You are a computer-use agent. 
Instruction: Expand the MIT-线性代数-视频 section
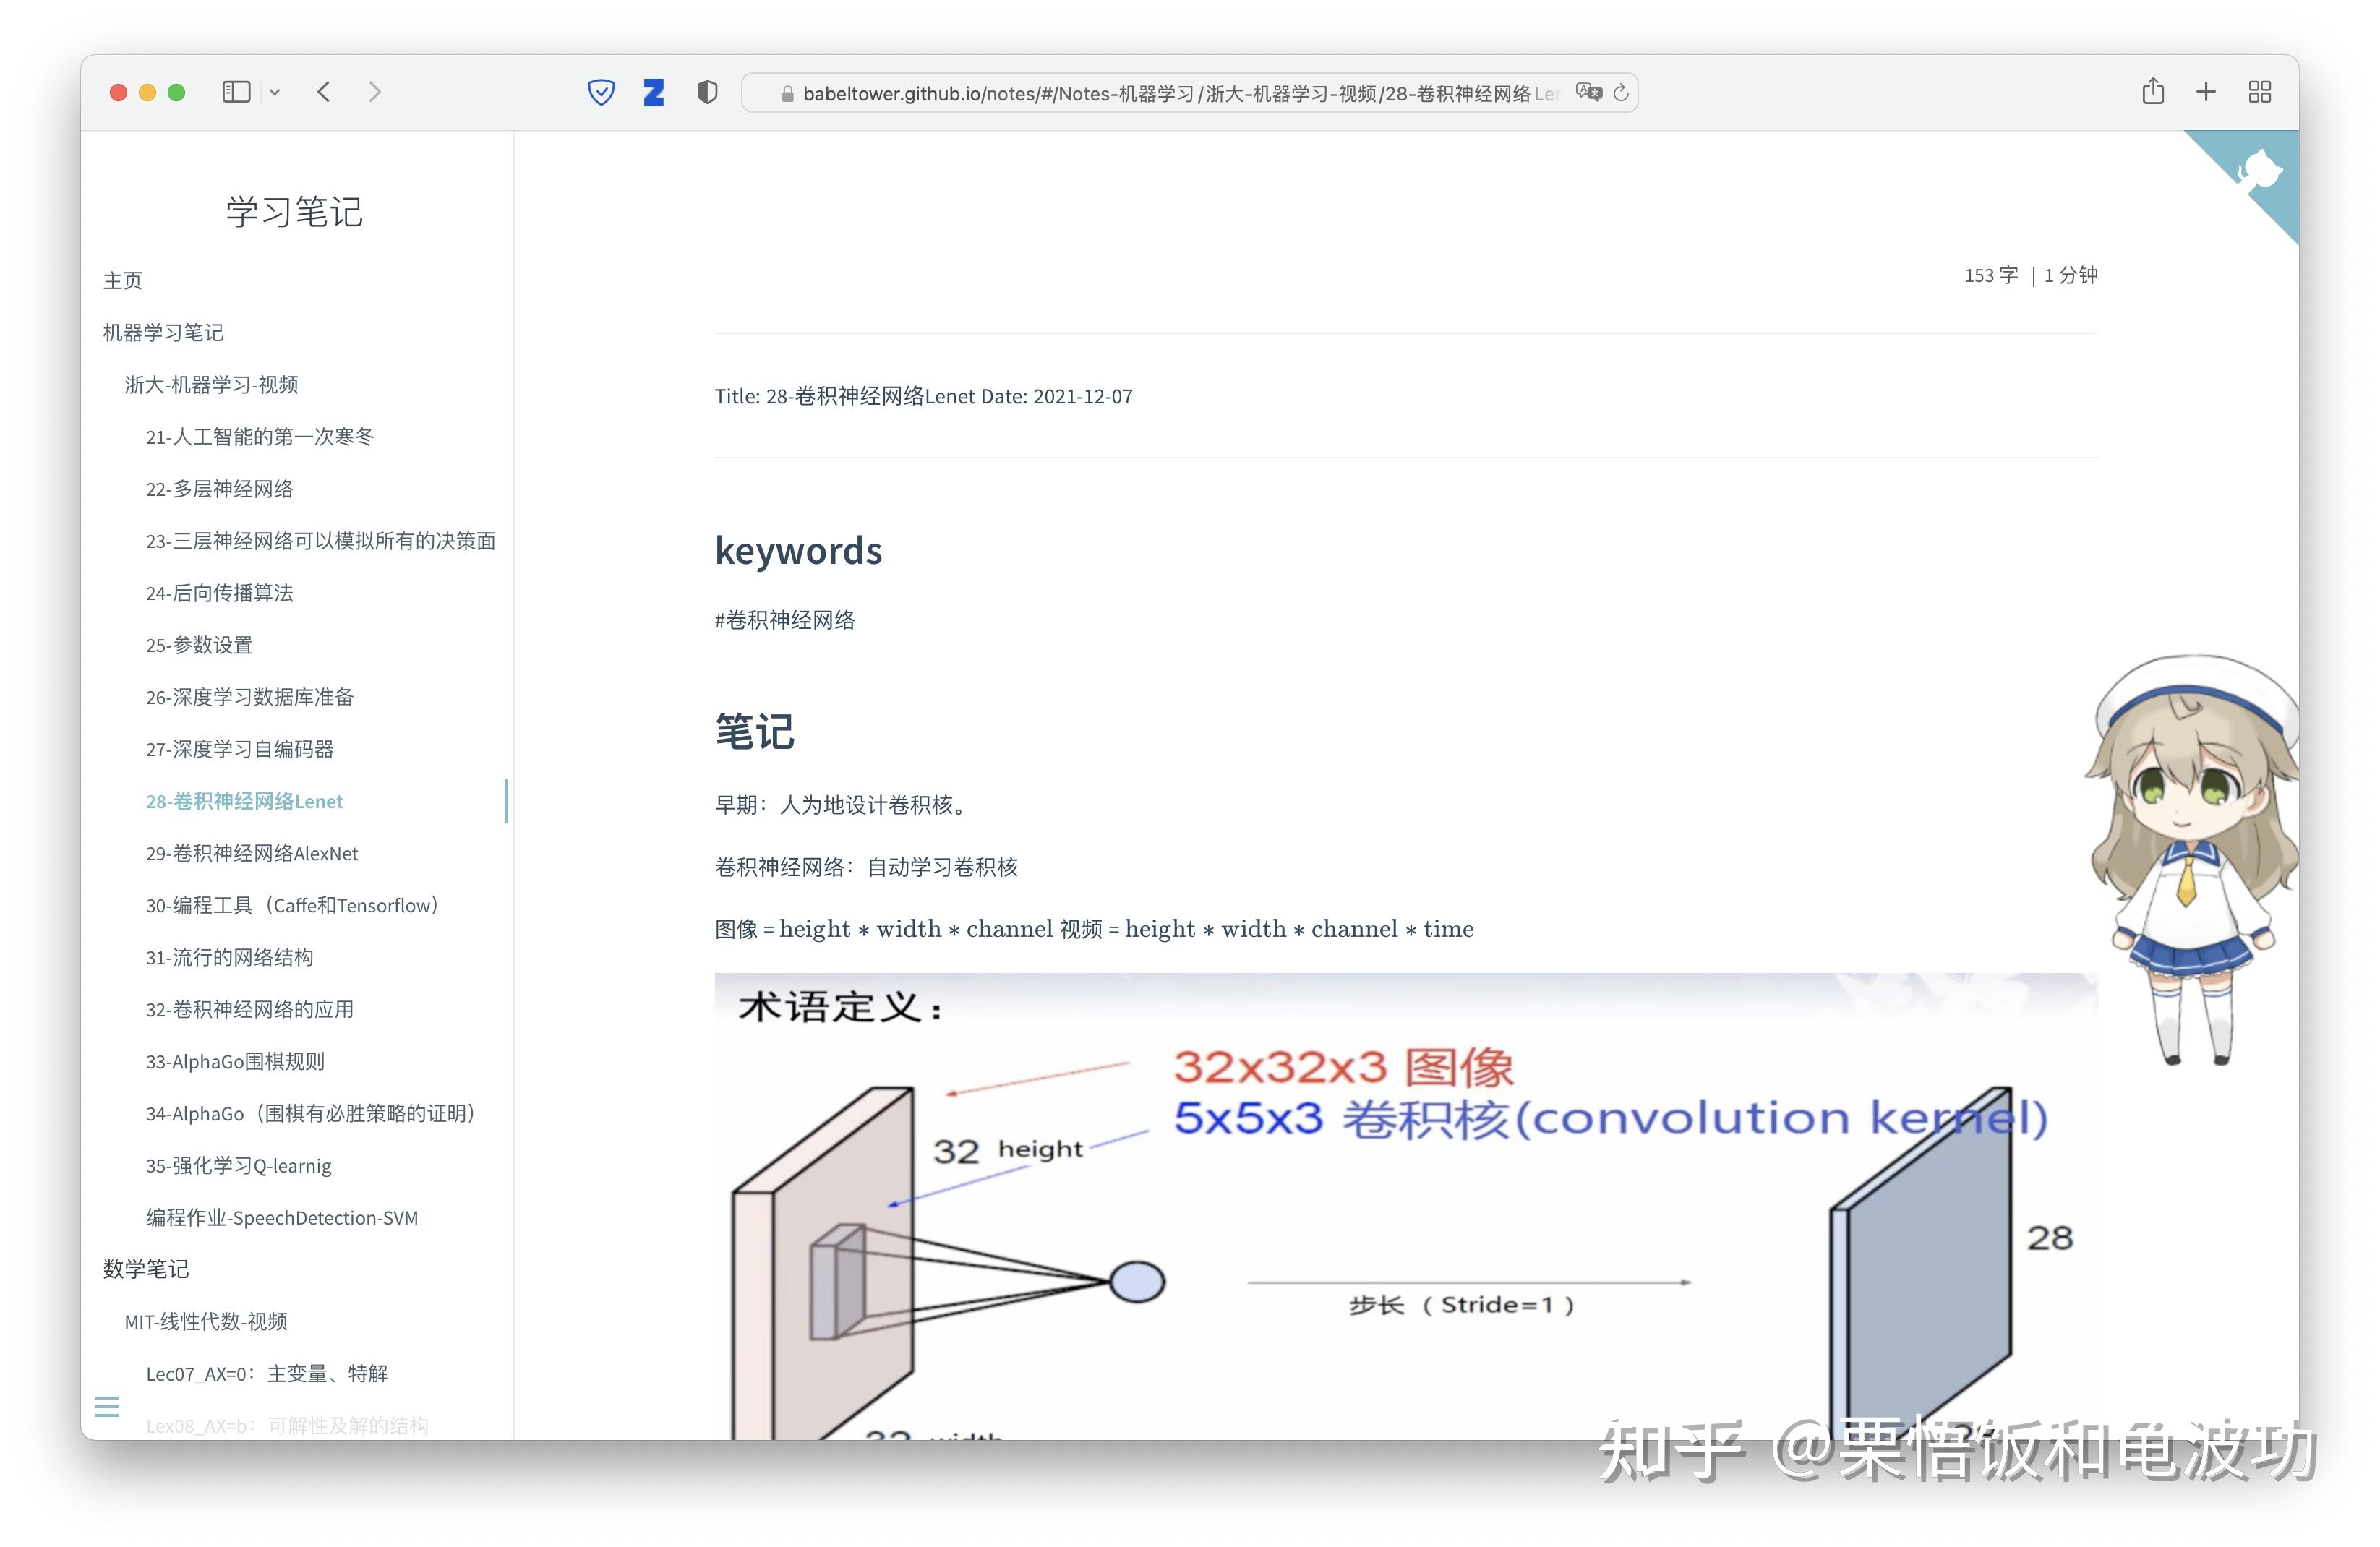click(205, 1321)
